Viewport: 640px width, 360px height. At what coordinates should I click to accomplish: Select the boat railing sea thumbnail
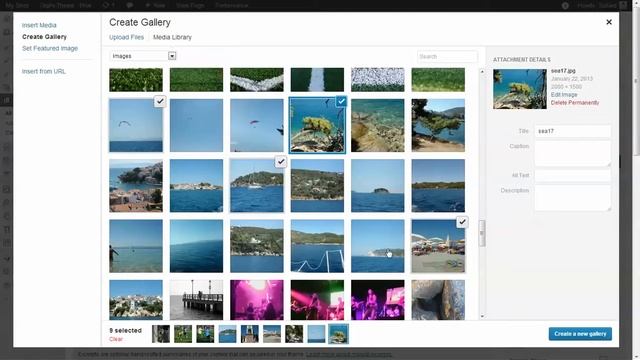(317, 246)
